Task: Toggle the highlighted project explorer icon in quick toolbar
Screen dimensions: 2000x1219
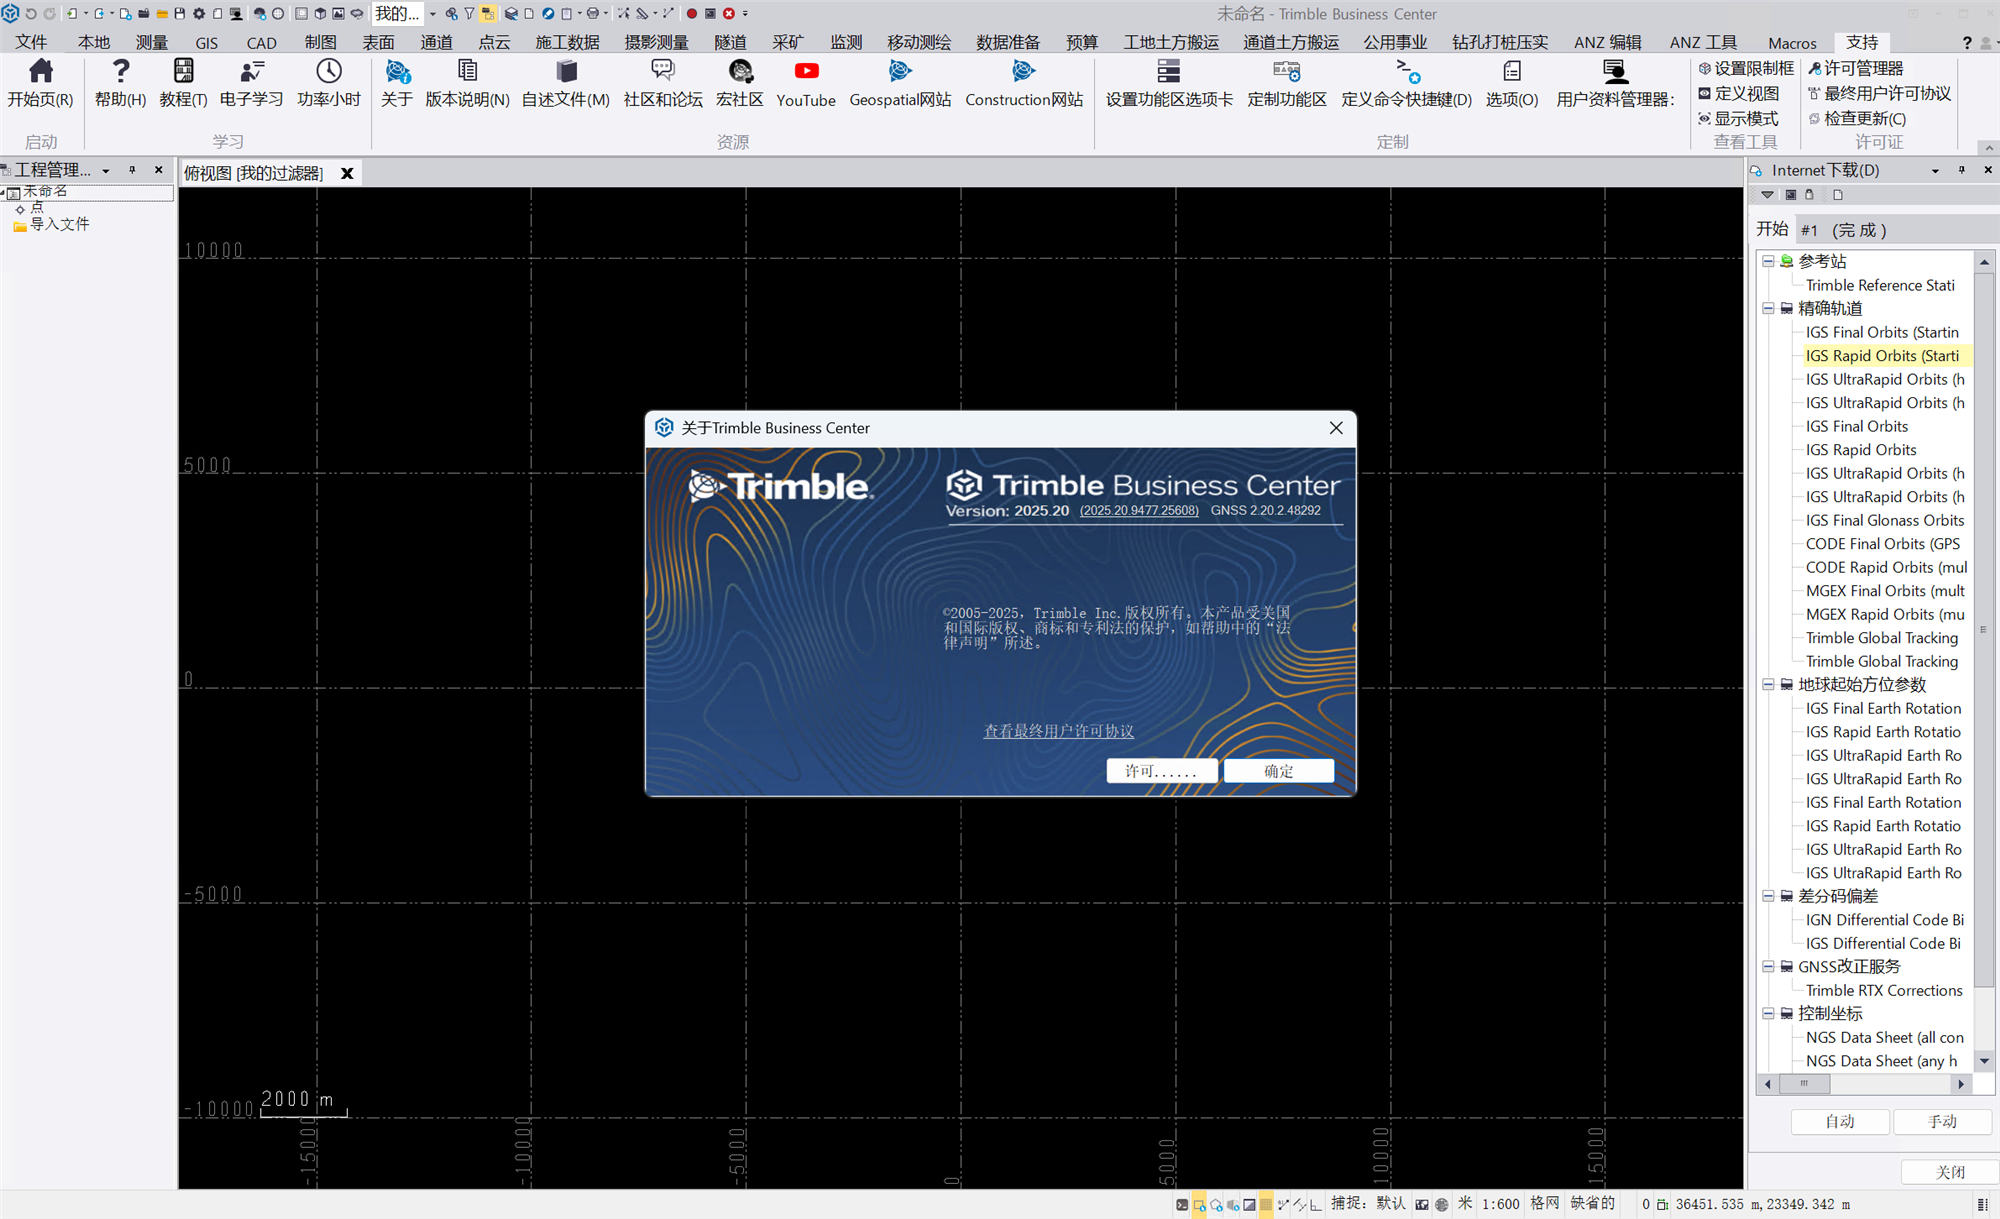Action: [x=487, y=14]
